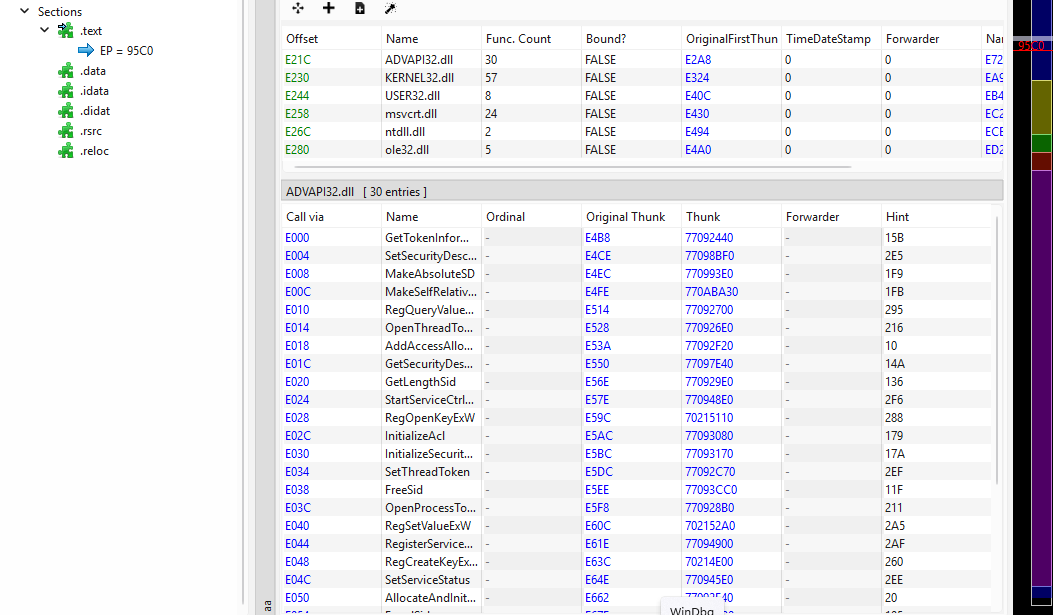1053x615 pixels.
Task: Select the .rsrc section label
Action: point(91,131)
